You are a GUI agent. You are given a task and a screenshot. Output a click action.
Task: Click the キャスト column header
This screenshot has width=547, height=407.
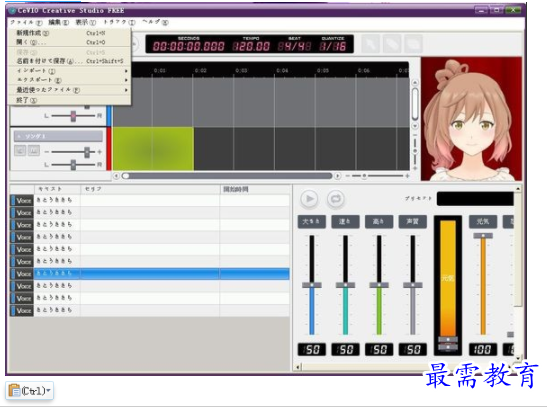57,189
